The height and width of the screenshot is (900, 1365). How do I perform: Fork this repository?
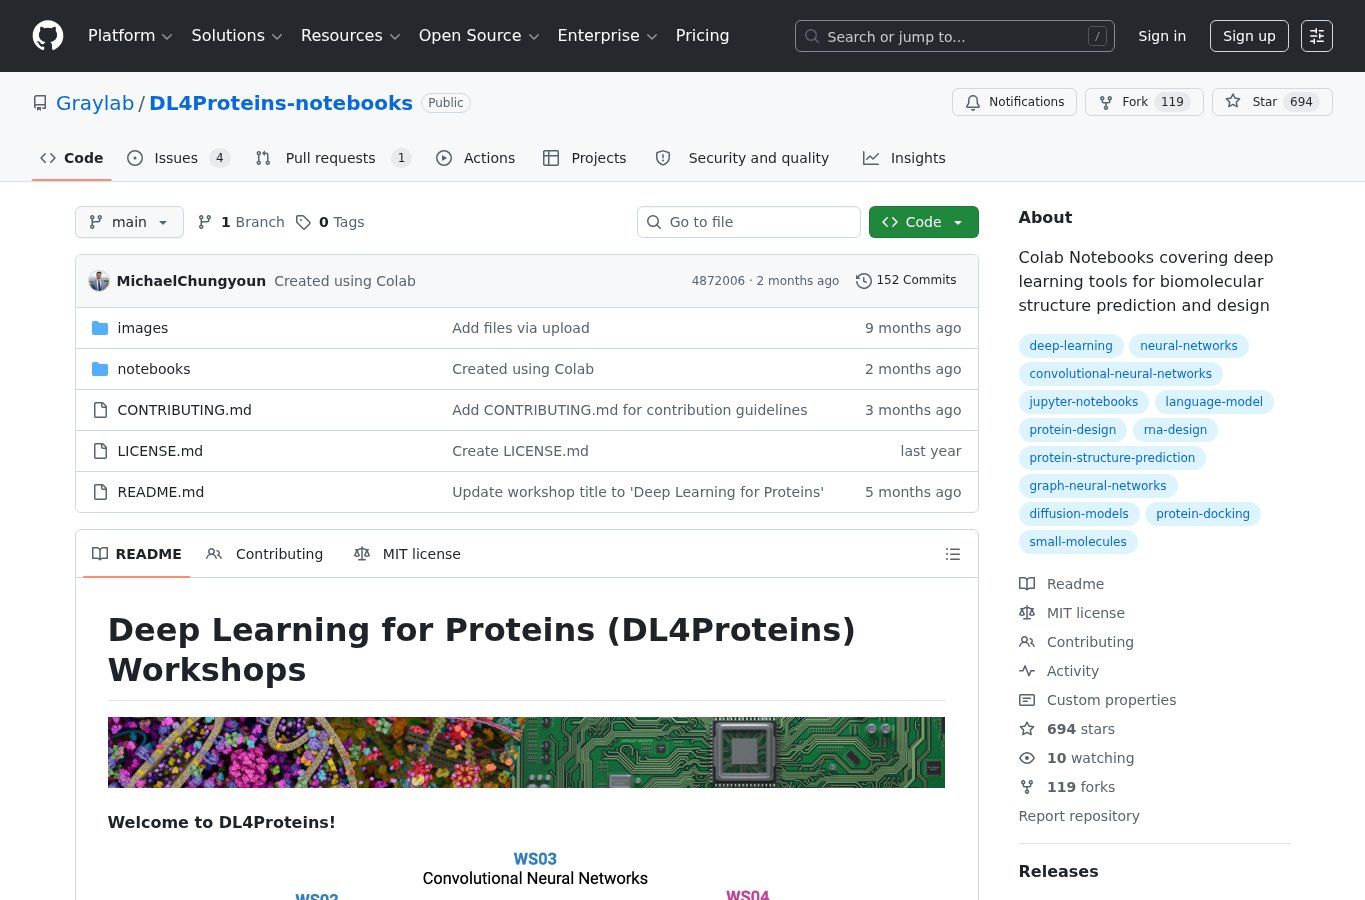click(1144, 102)
